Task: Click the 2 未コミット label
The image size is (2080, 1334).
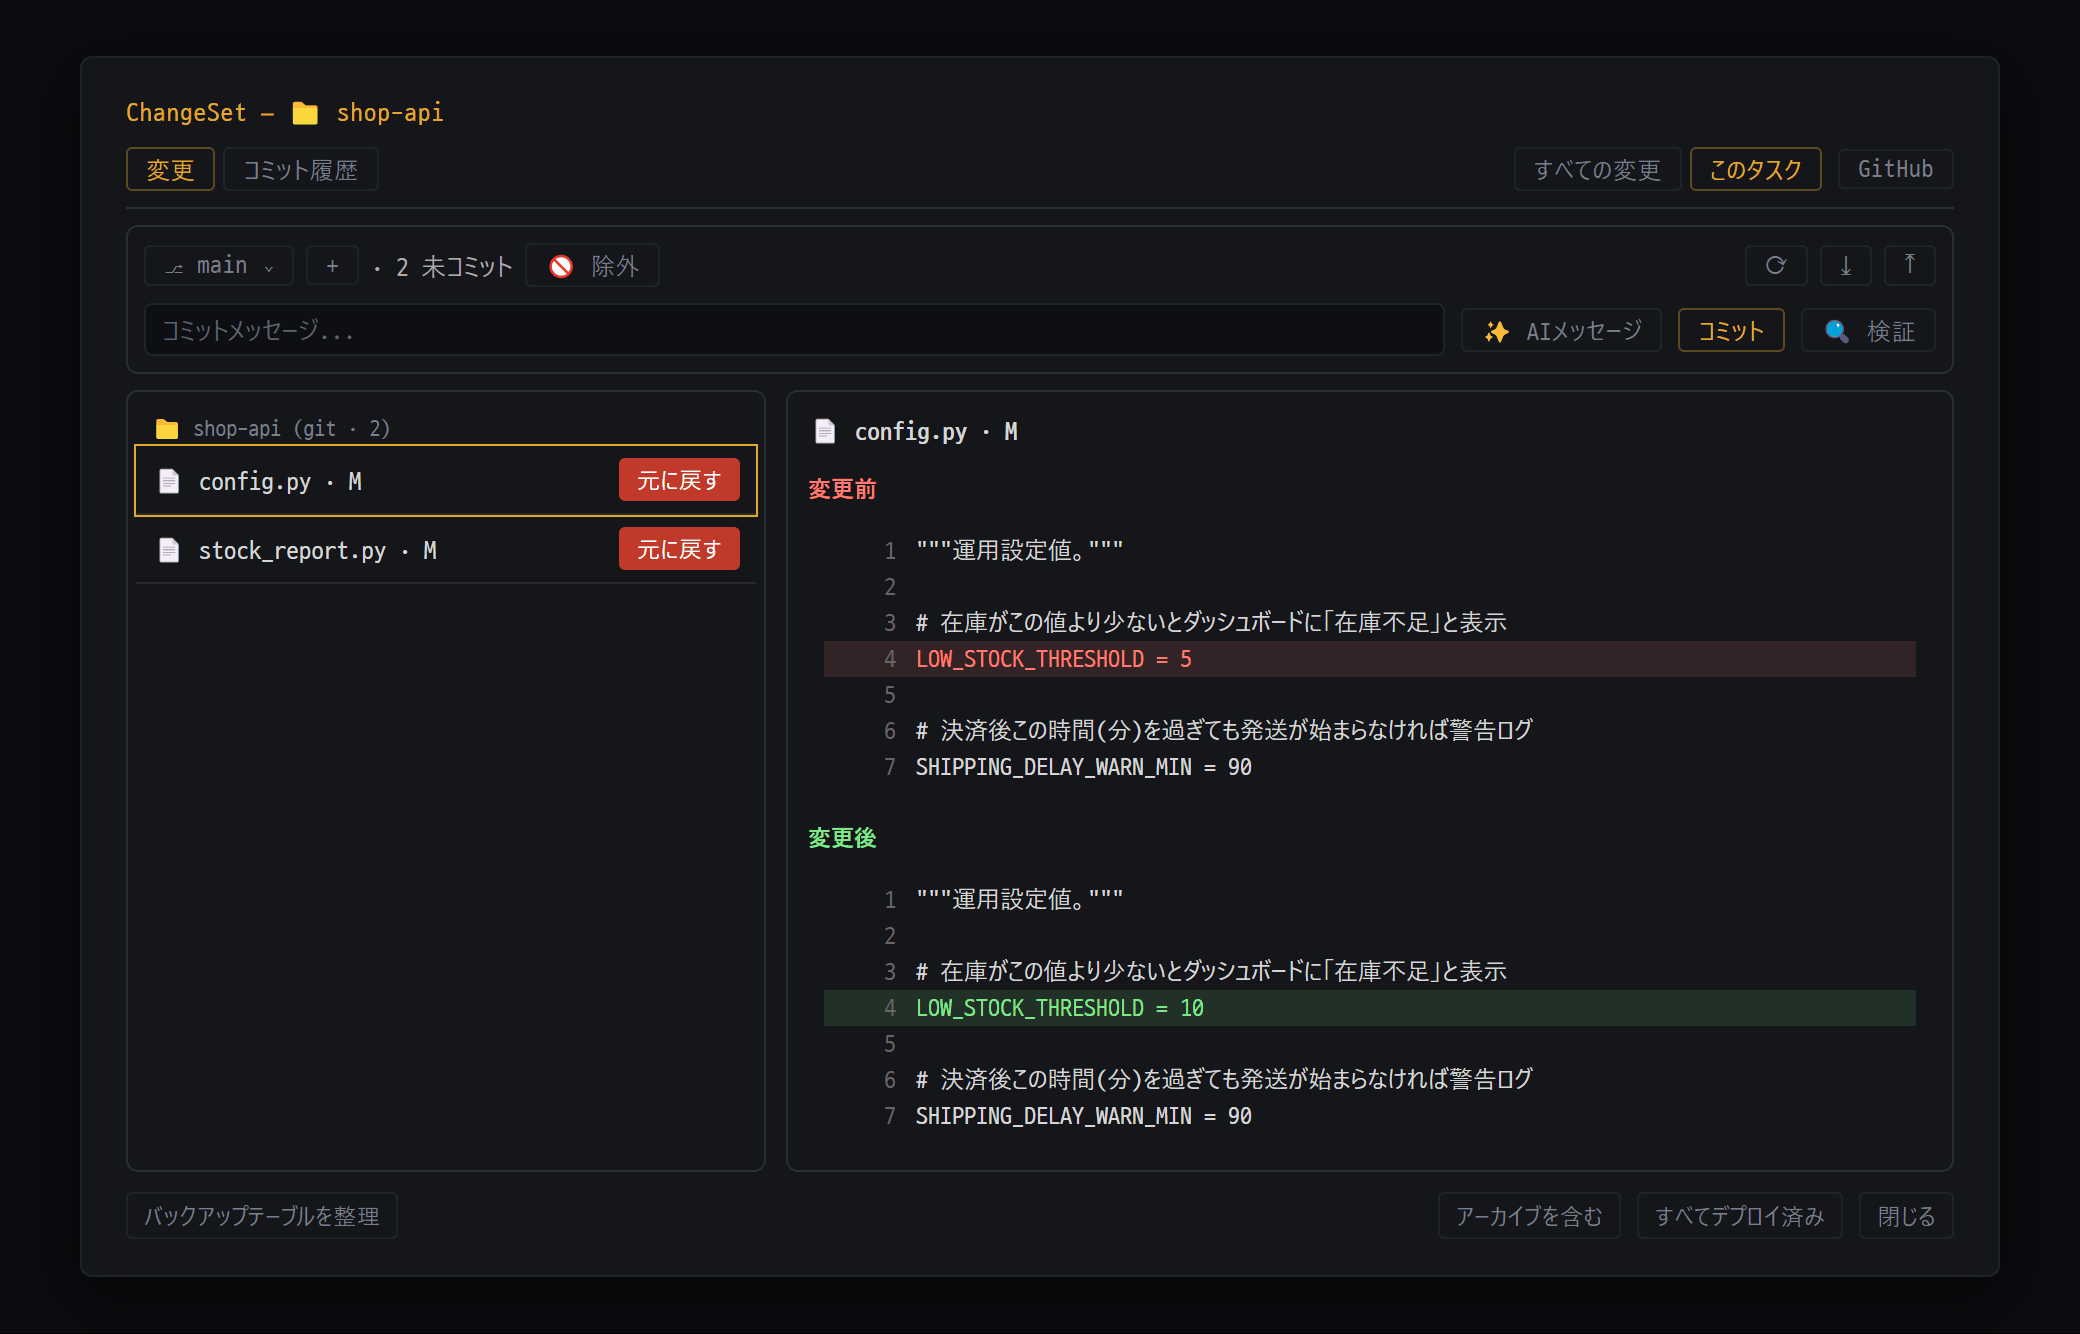Action: pos(454,267)
